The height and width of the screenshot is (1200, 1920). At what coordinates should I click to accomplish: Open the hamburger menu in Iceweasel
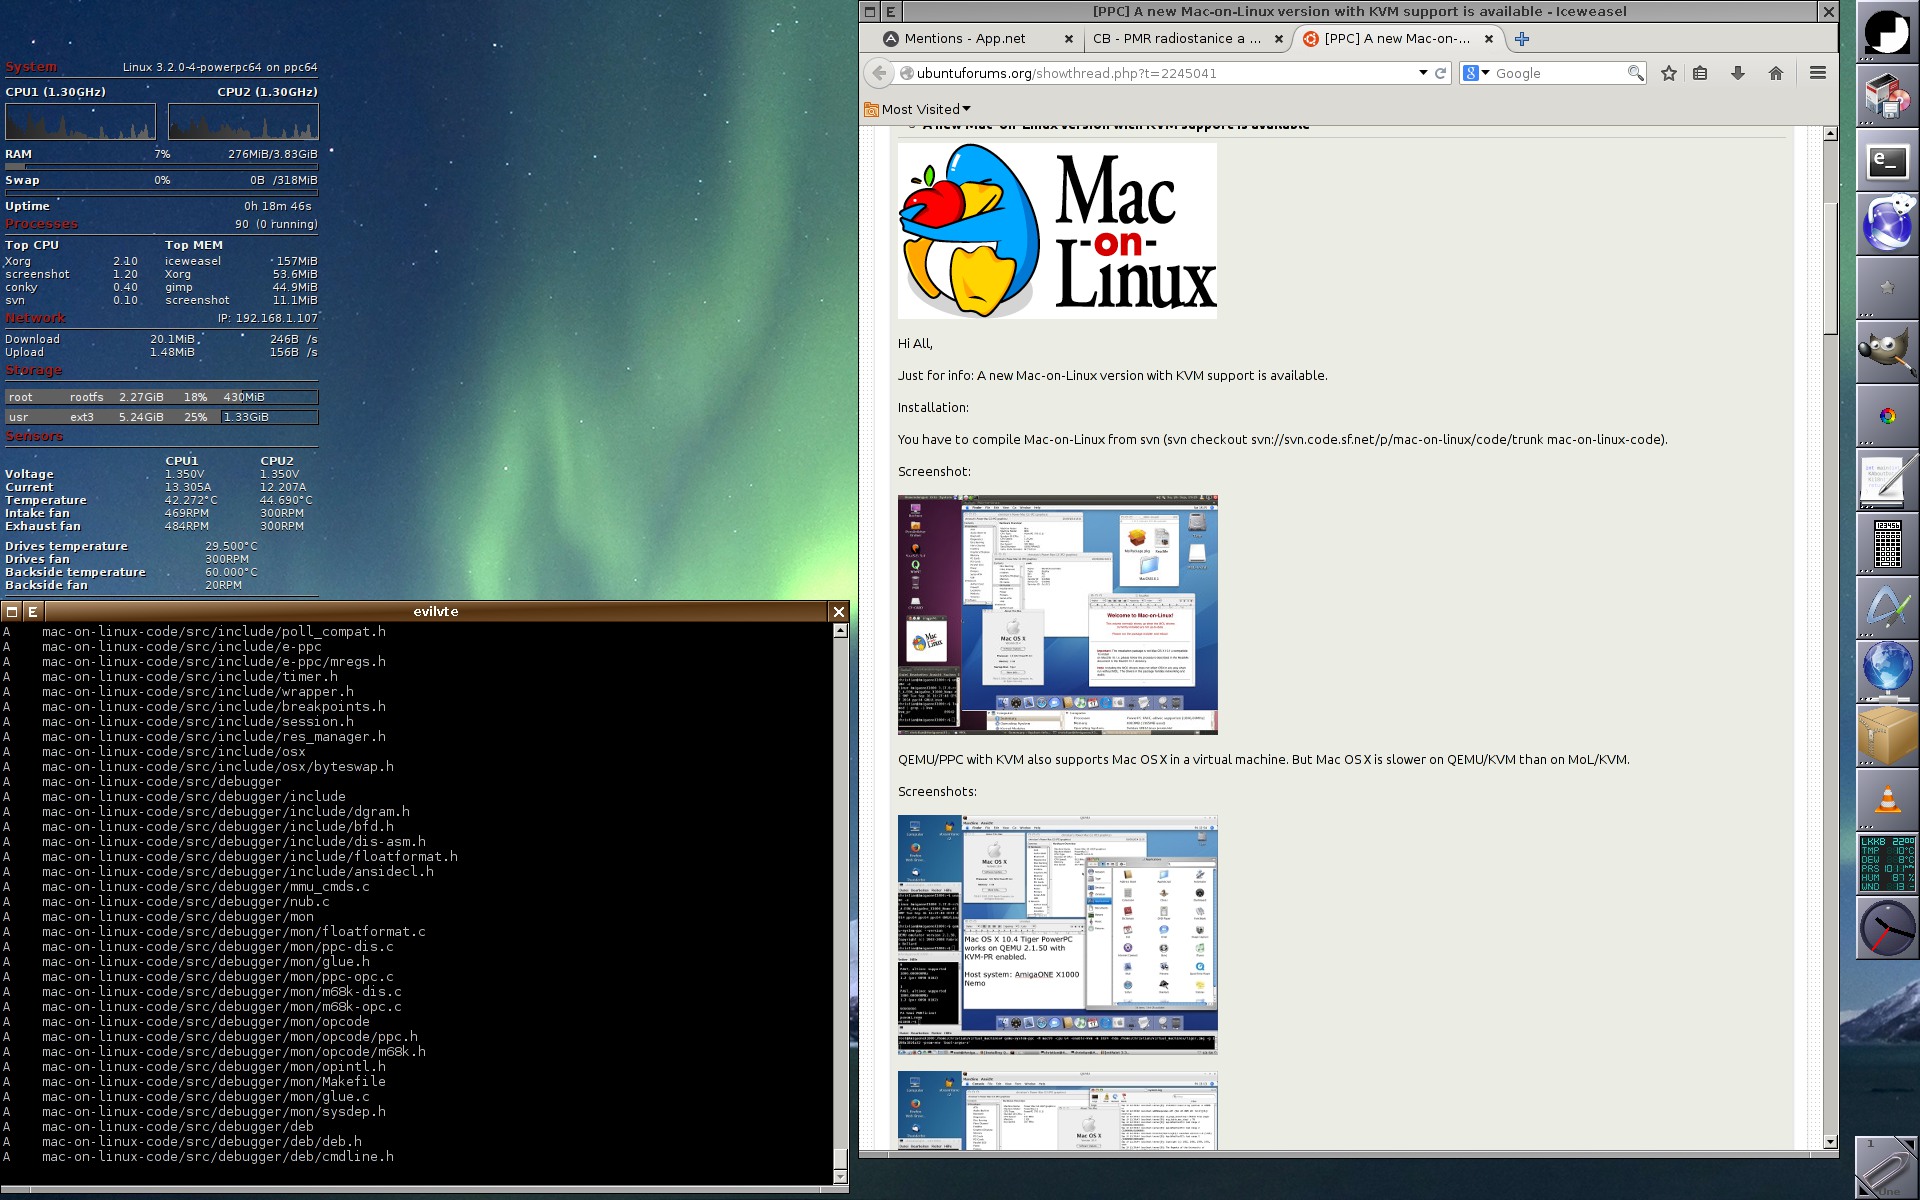(1818, 73)
